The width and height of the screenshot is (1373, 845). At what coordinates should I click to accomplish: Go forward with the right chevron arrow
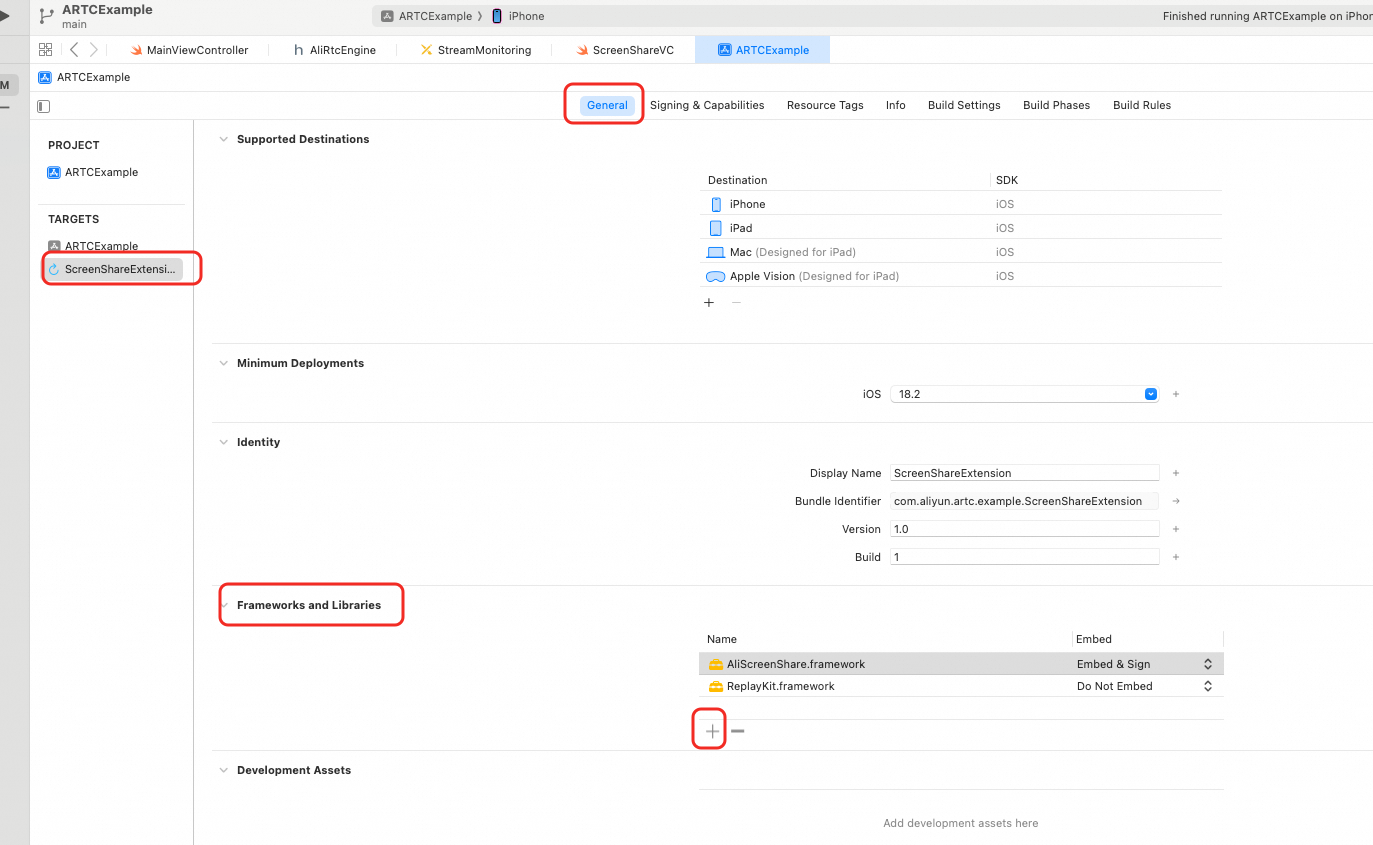[94, 49]
